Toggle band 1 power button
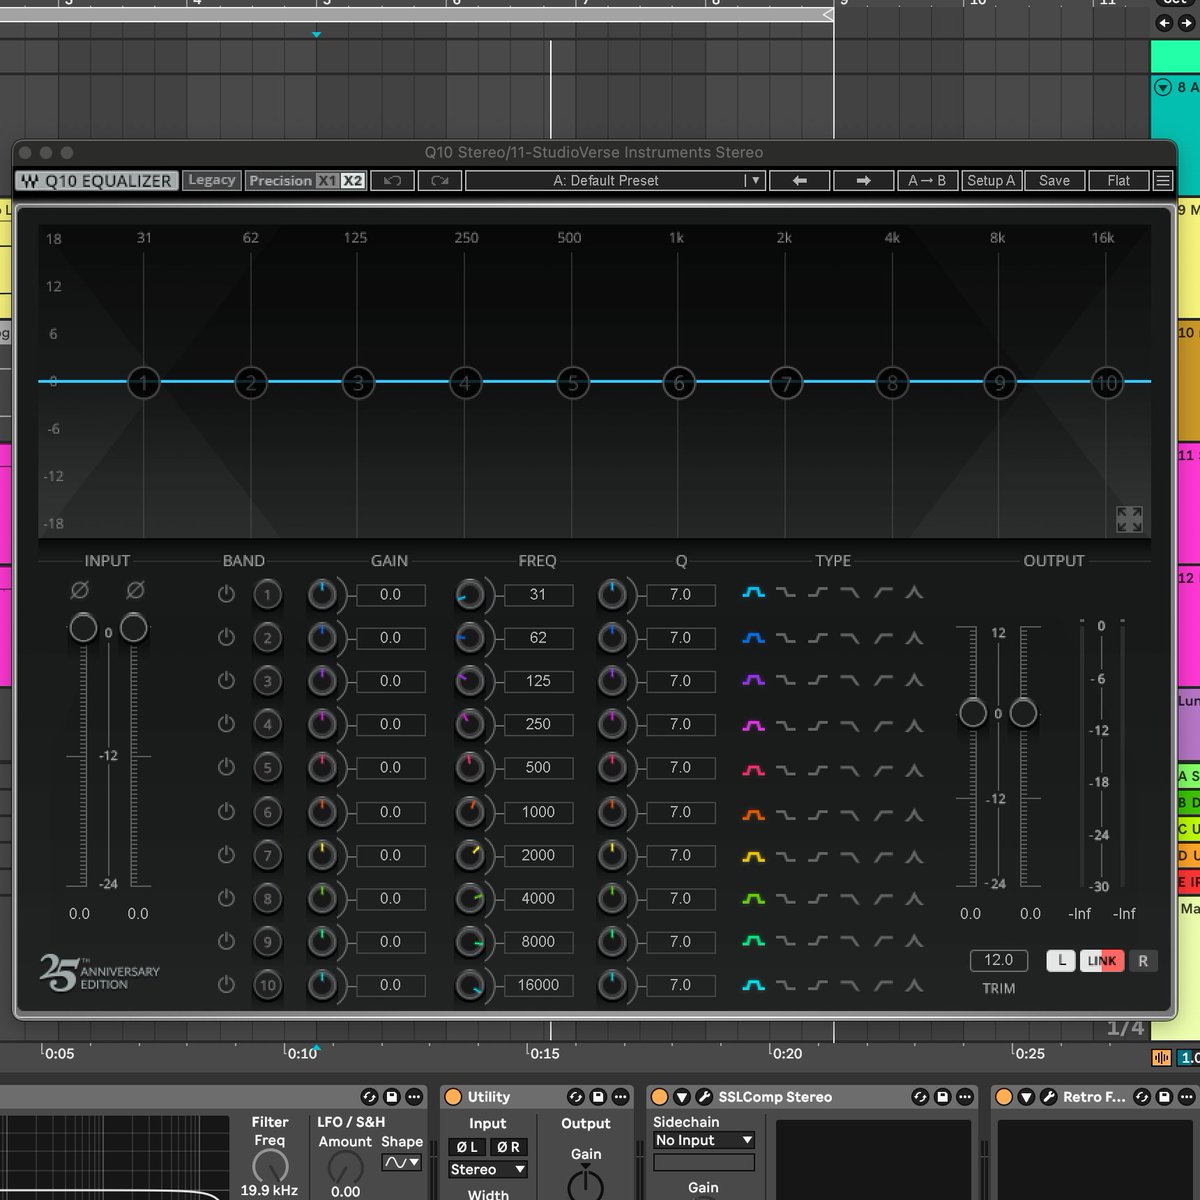Viewport: 1200px width, 1200px height. tap(226, 594)
